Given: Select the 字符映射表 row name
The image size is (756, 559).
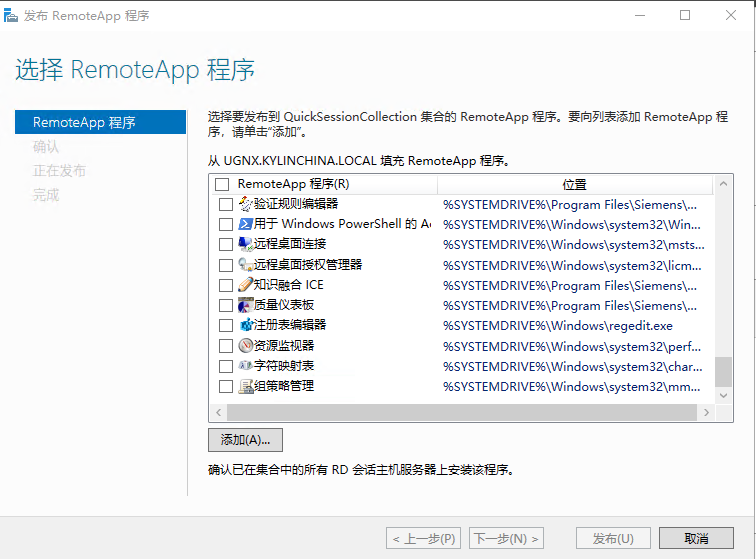Looking at the screenshot, I should click(x=284, y=366).
